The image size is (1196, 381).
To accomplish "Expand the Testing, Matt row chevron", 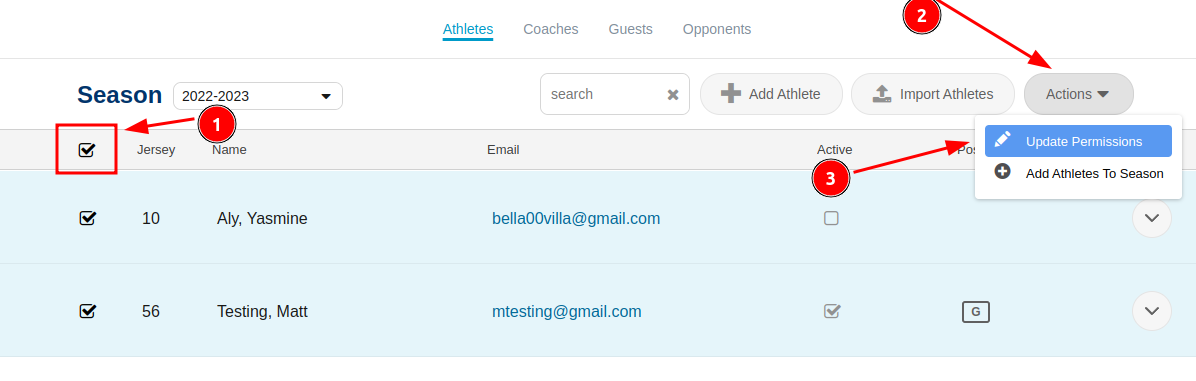I will point(1152,311).
